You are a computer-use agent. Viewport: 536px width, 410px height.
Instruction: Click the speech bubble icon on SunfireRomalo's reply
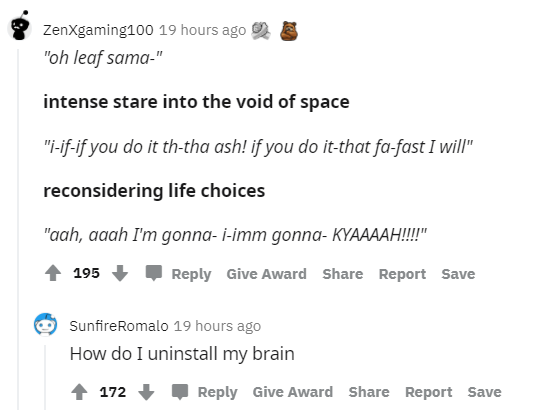(180, 392)
